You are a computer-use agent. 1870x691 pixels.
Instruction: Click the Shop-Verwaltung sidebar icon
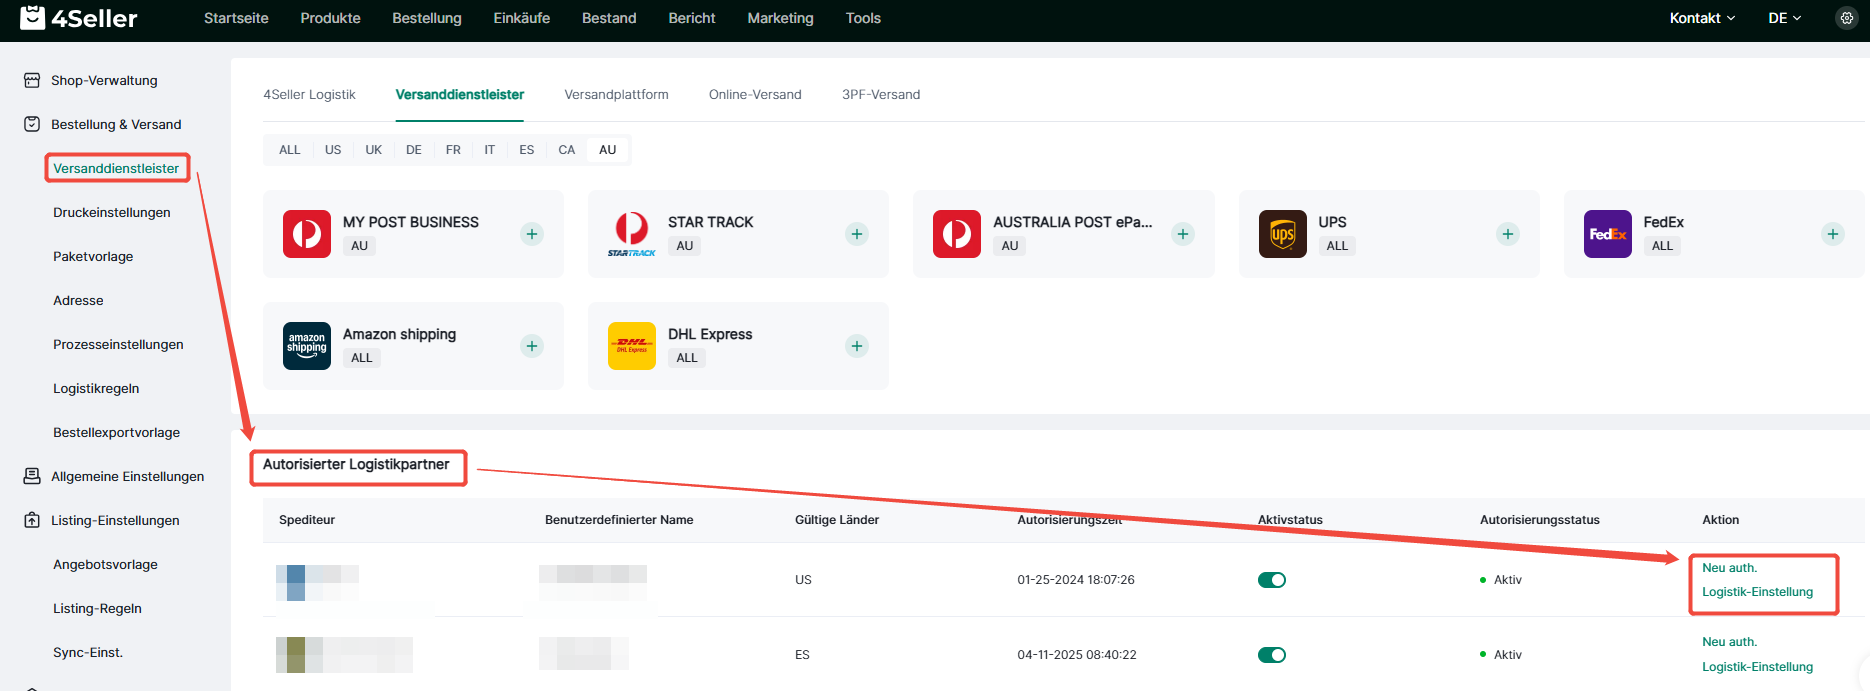(x=32, y=80)
